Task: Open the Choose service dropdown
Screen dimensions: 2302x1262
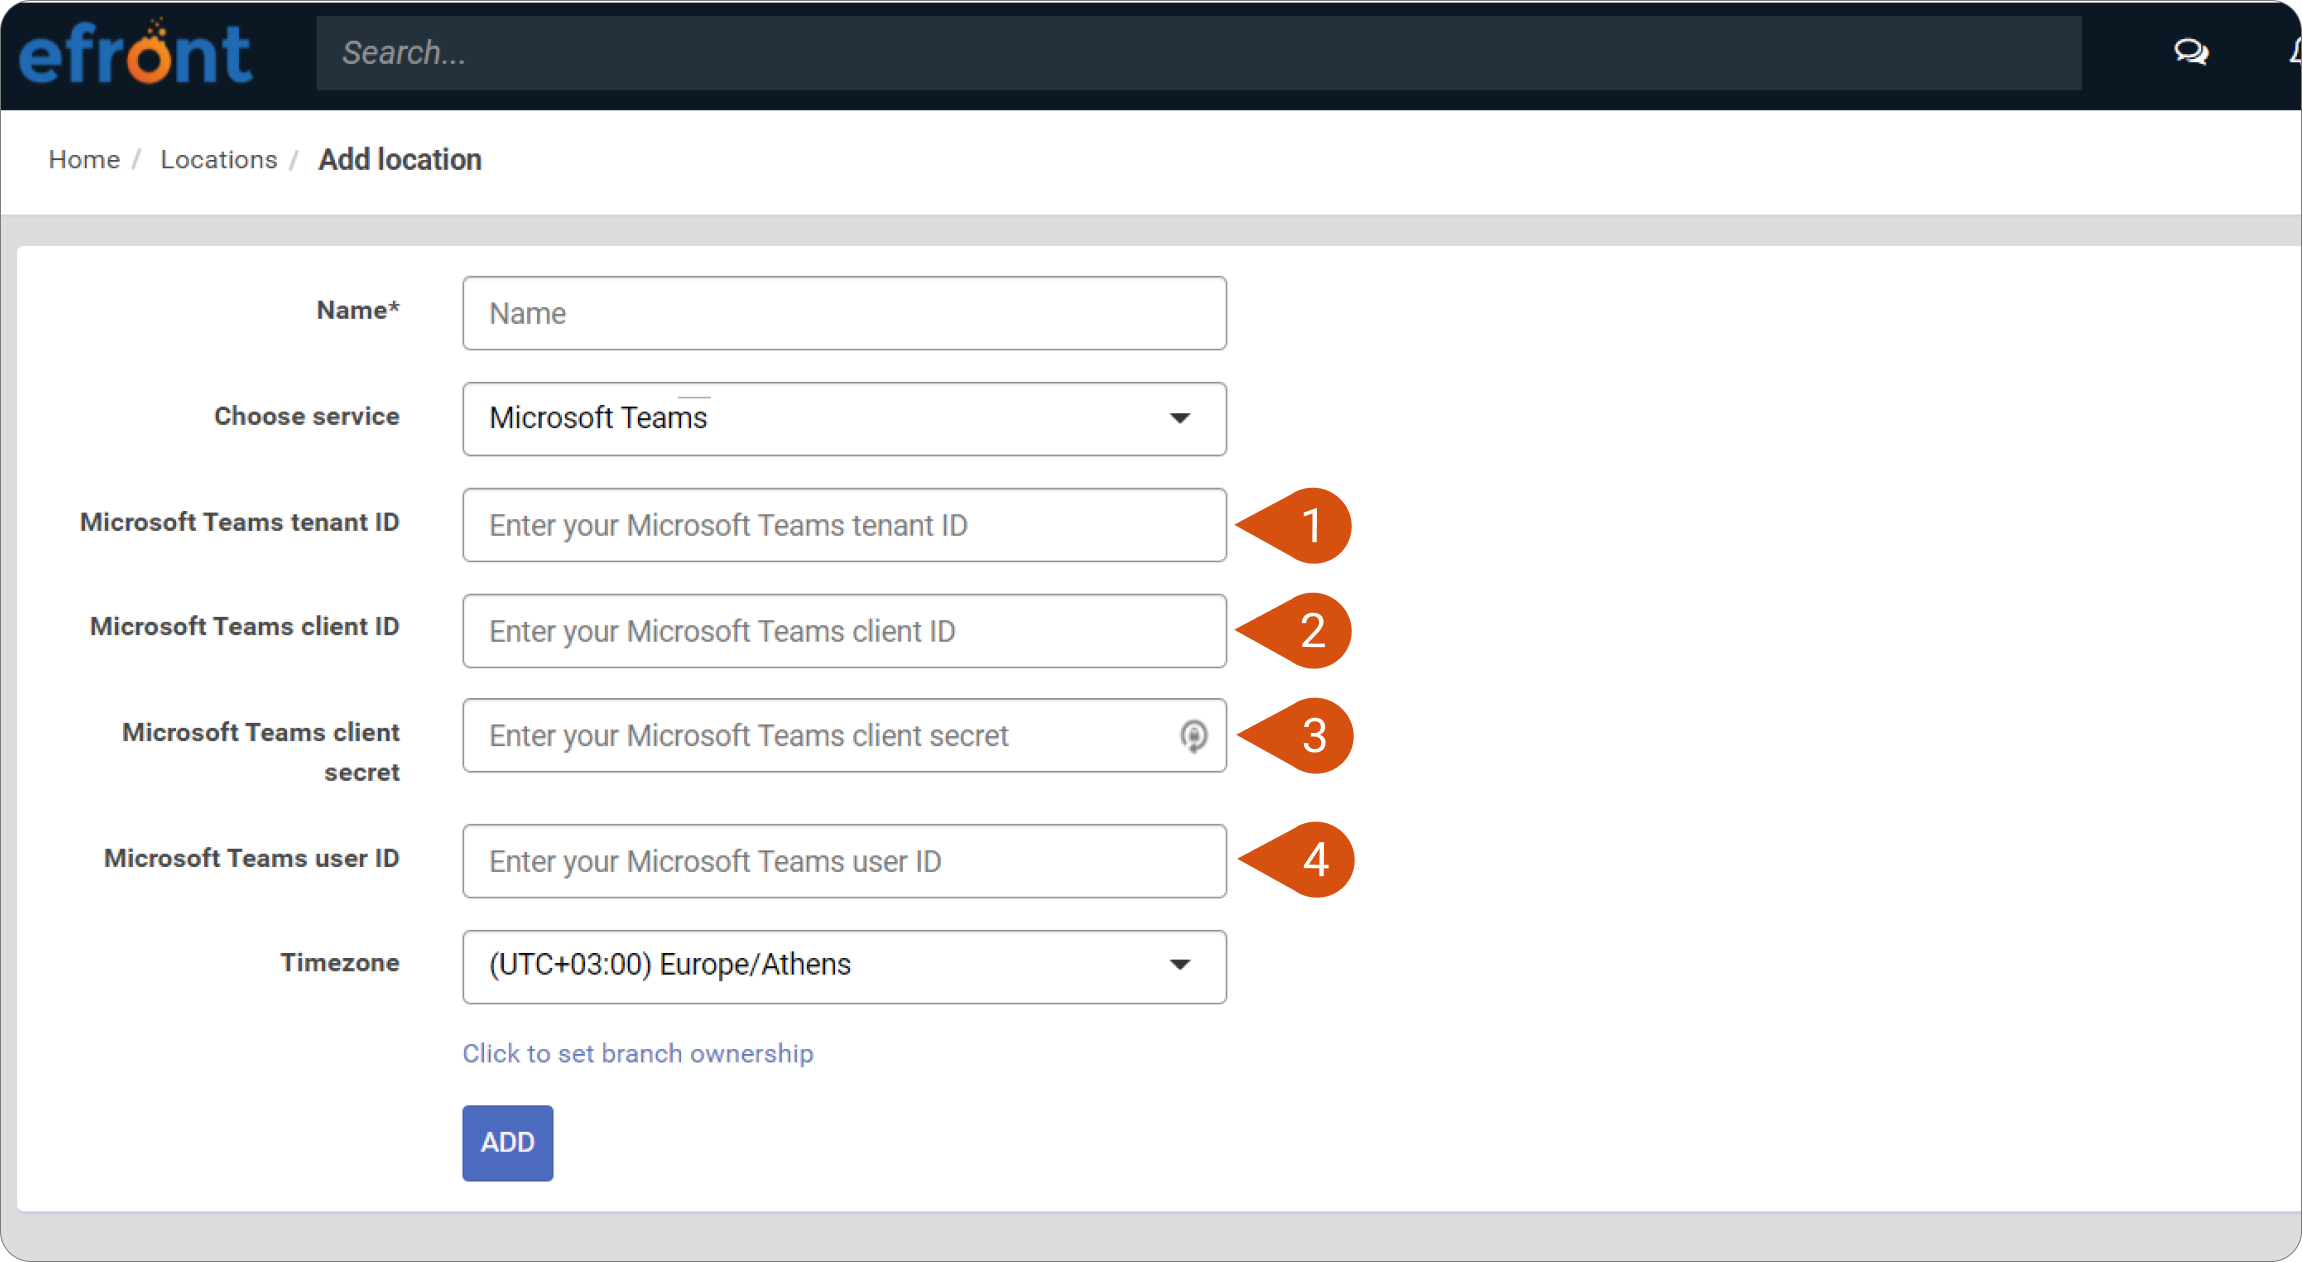Action: coord(844,419)
